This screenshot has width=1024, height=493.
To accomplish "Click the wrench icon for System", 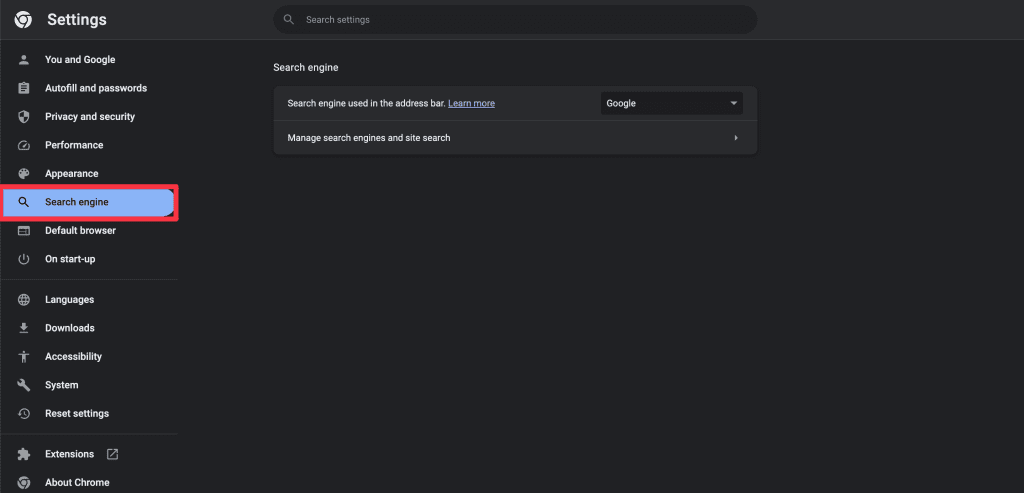I will point(24,385).
